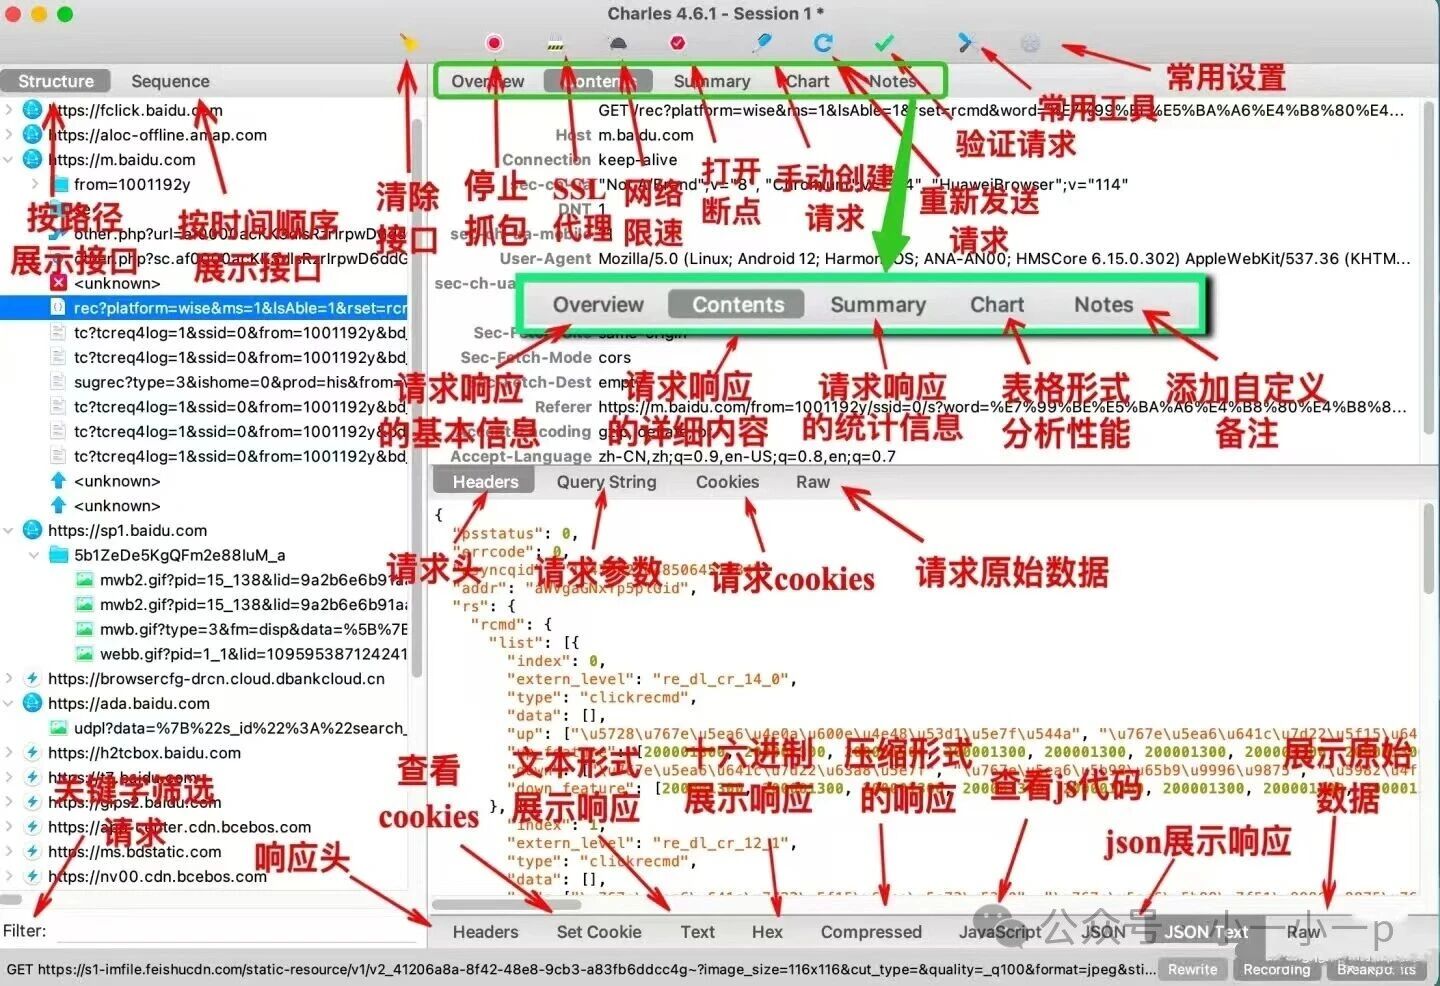Toggle SSL proxying toolbar icon
Image resolution: width=1440 pixels, height=986 pixels.
556,44
